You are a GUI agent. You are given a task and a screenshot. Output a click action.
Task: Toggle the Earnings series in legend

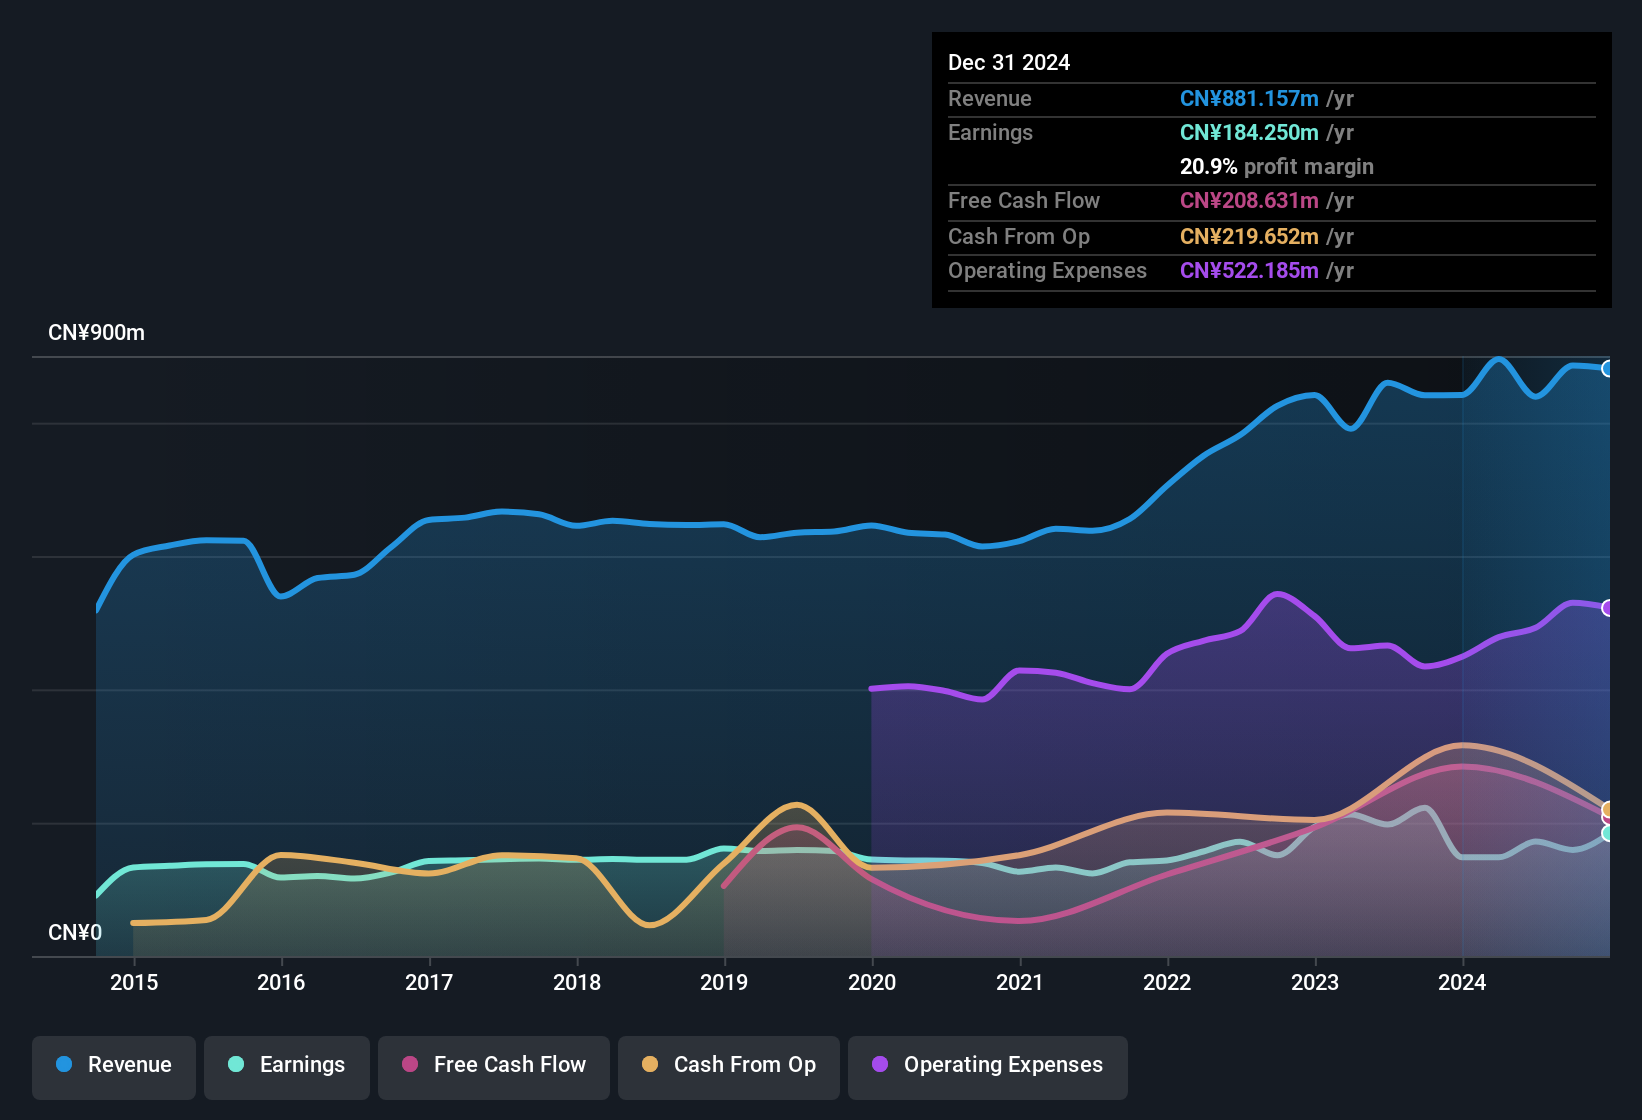(x=287, y=1065)
